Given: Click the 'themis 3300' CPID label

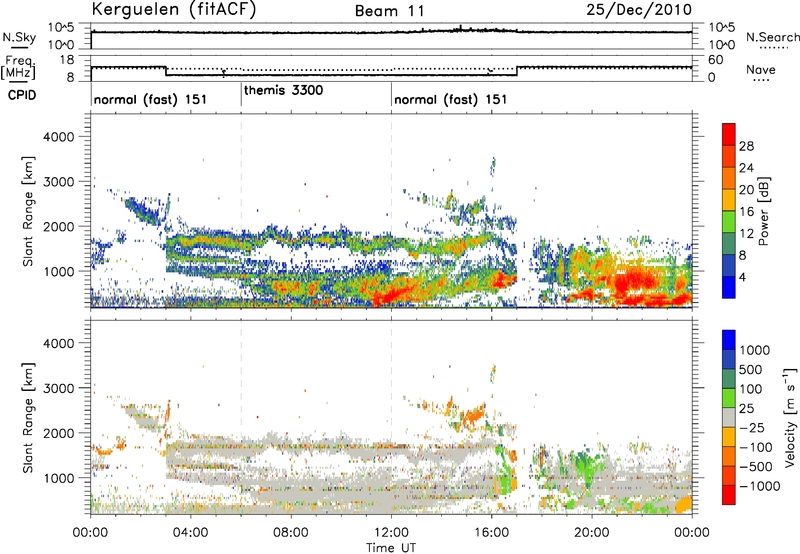Looking at the screenshot, I should (x=283, y=91).
